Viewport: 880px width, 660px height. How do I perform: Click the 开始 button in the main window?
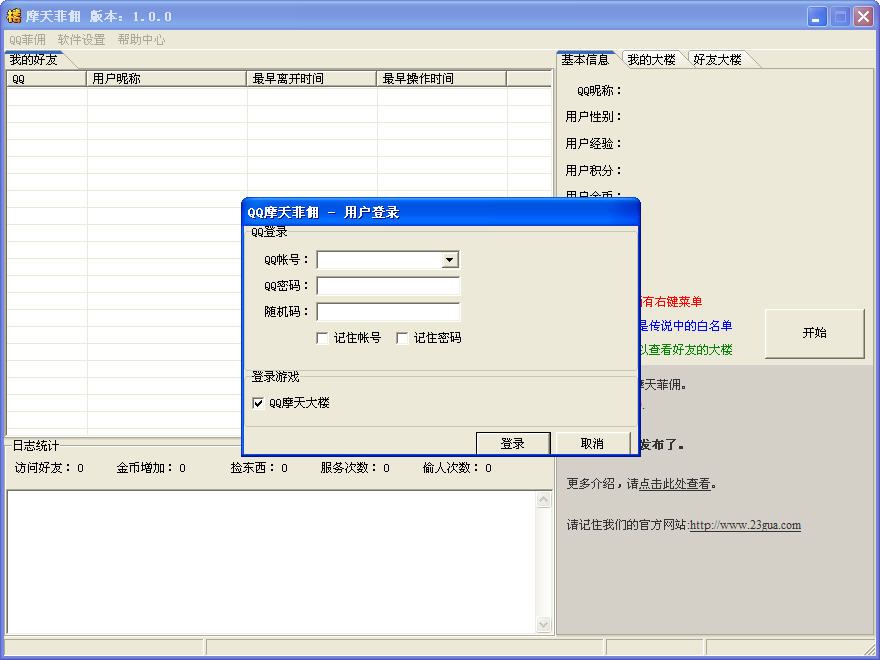(x=814, y=333)
